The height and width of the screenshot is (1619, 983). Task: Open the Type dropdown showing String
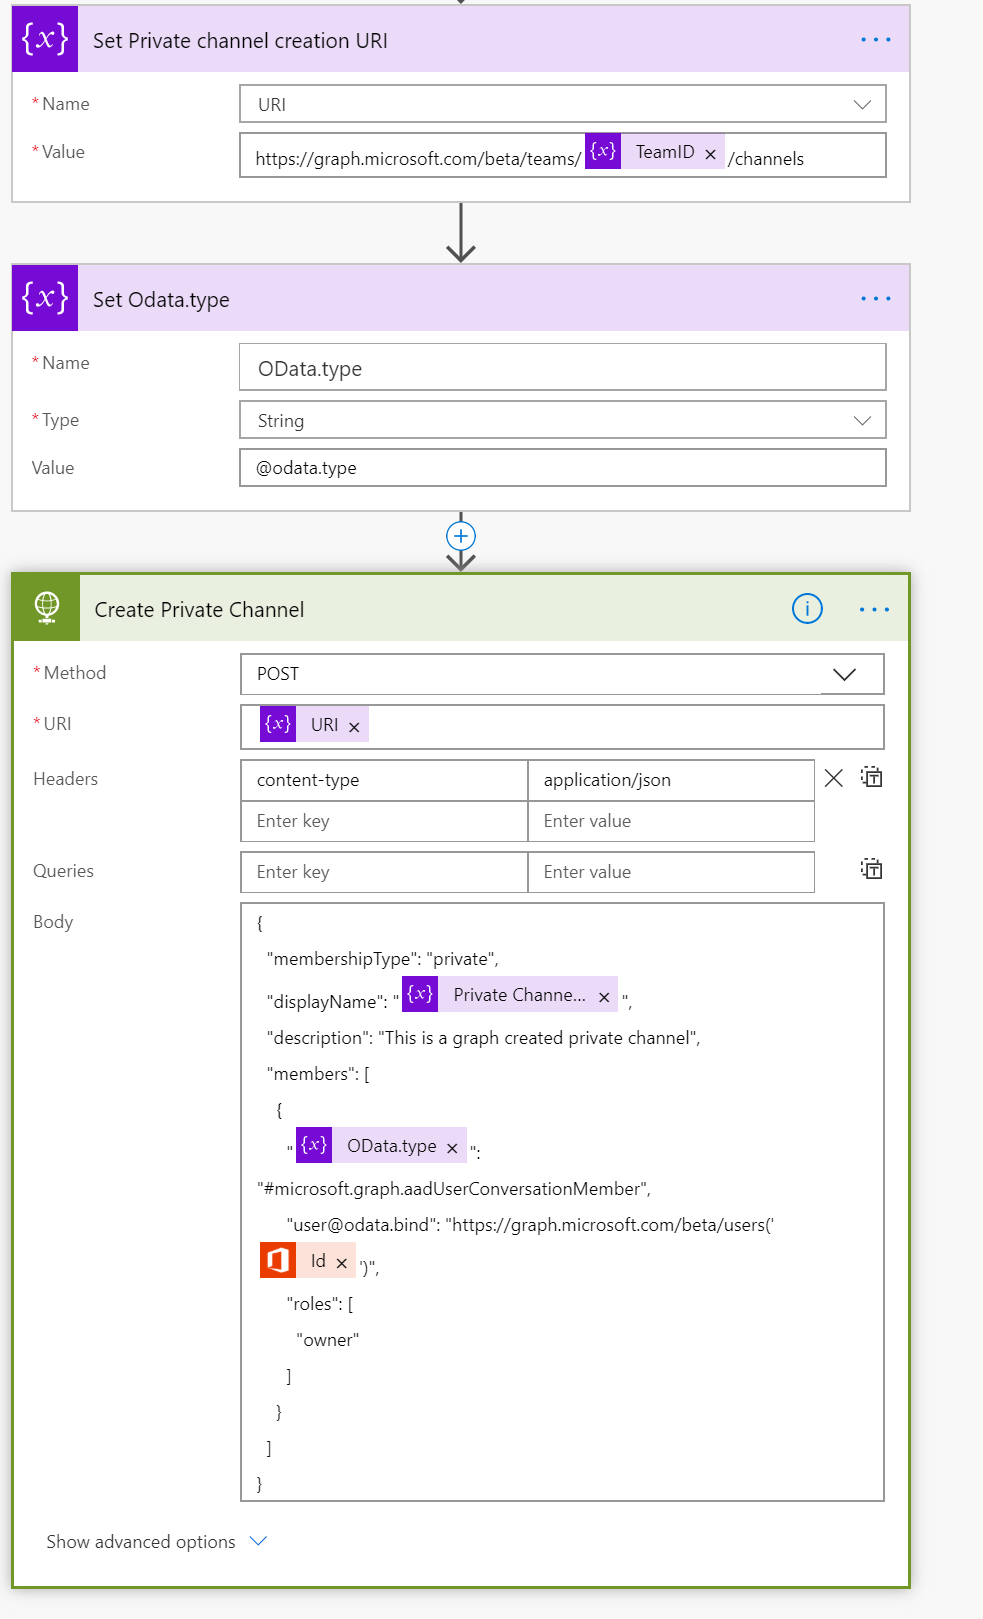tap(563, 420)
